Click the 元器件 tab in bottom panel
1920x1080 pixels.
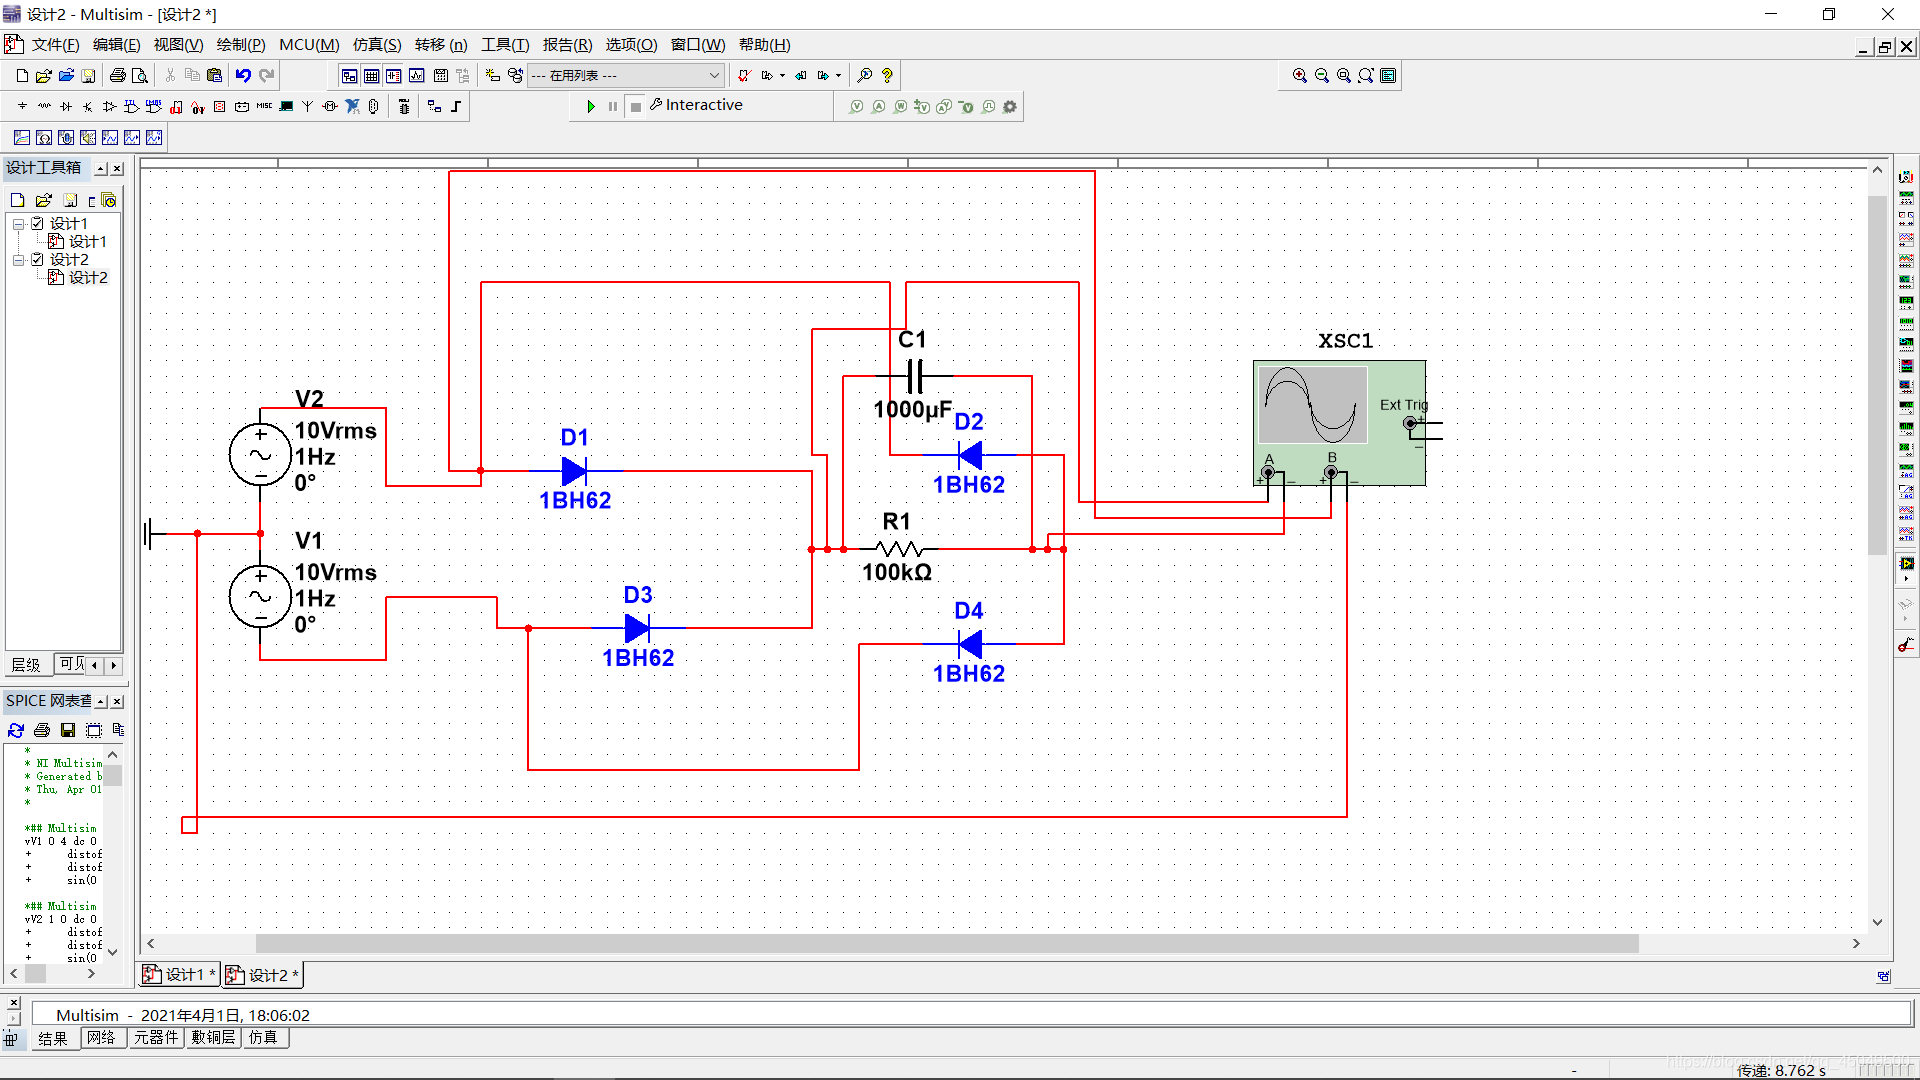pos(156,1038)
